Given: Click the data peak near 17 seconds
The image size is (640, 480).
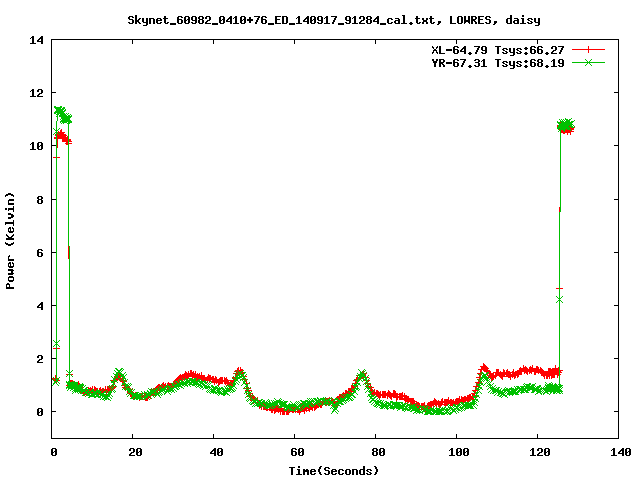Looking at the screenshot, I should 119,374.
